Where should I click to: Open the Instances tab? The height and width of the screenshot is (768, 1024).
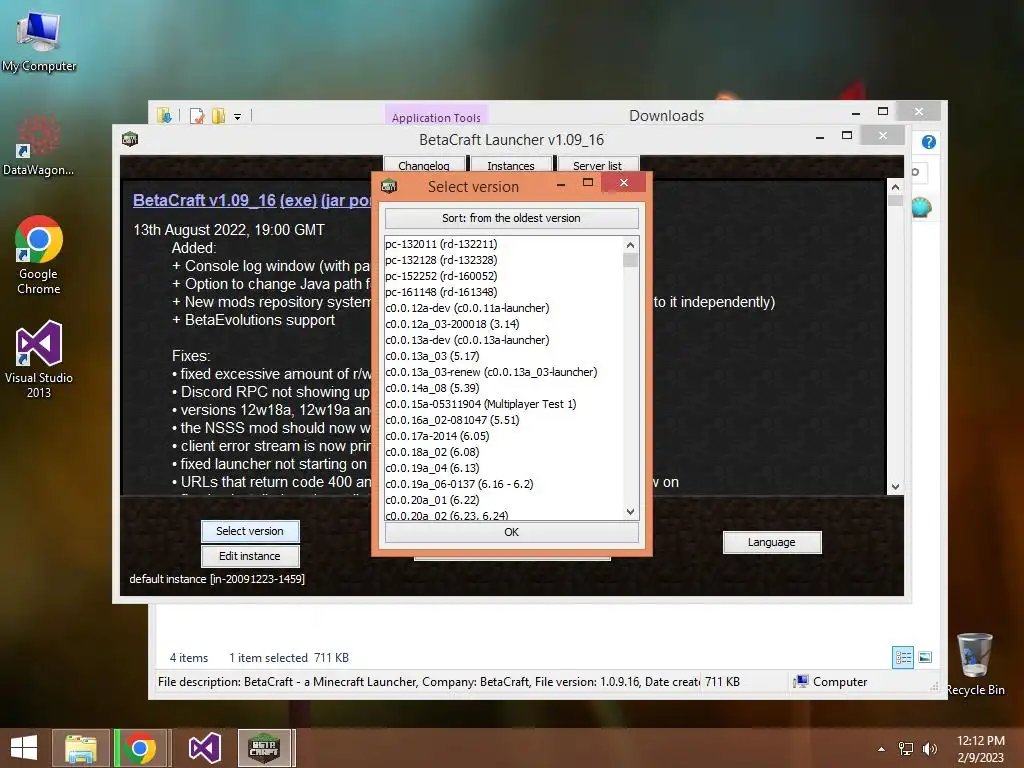pyautogui.click(x=511, y=165)
